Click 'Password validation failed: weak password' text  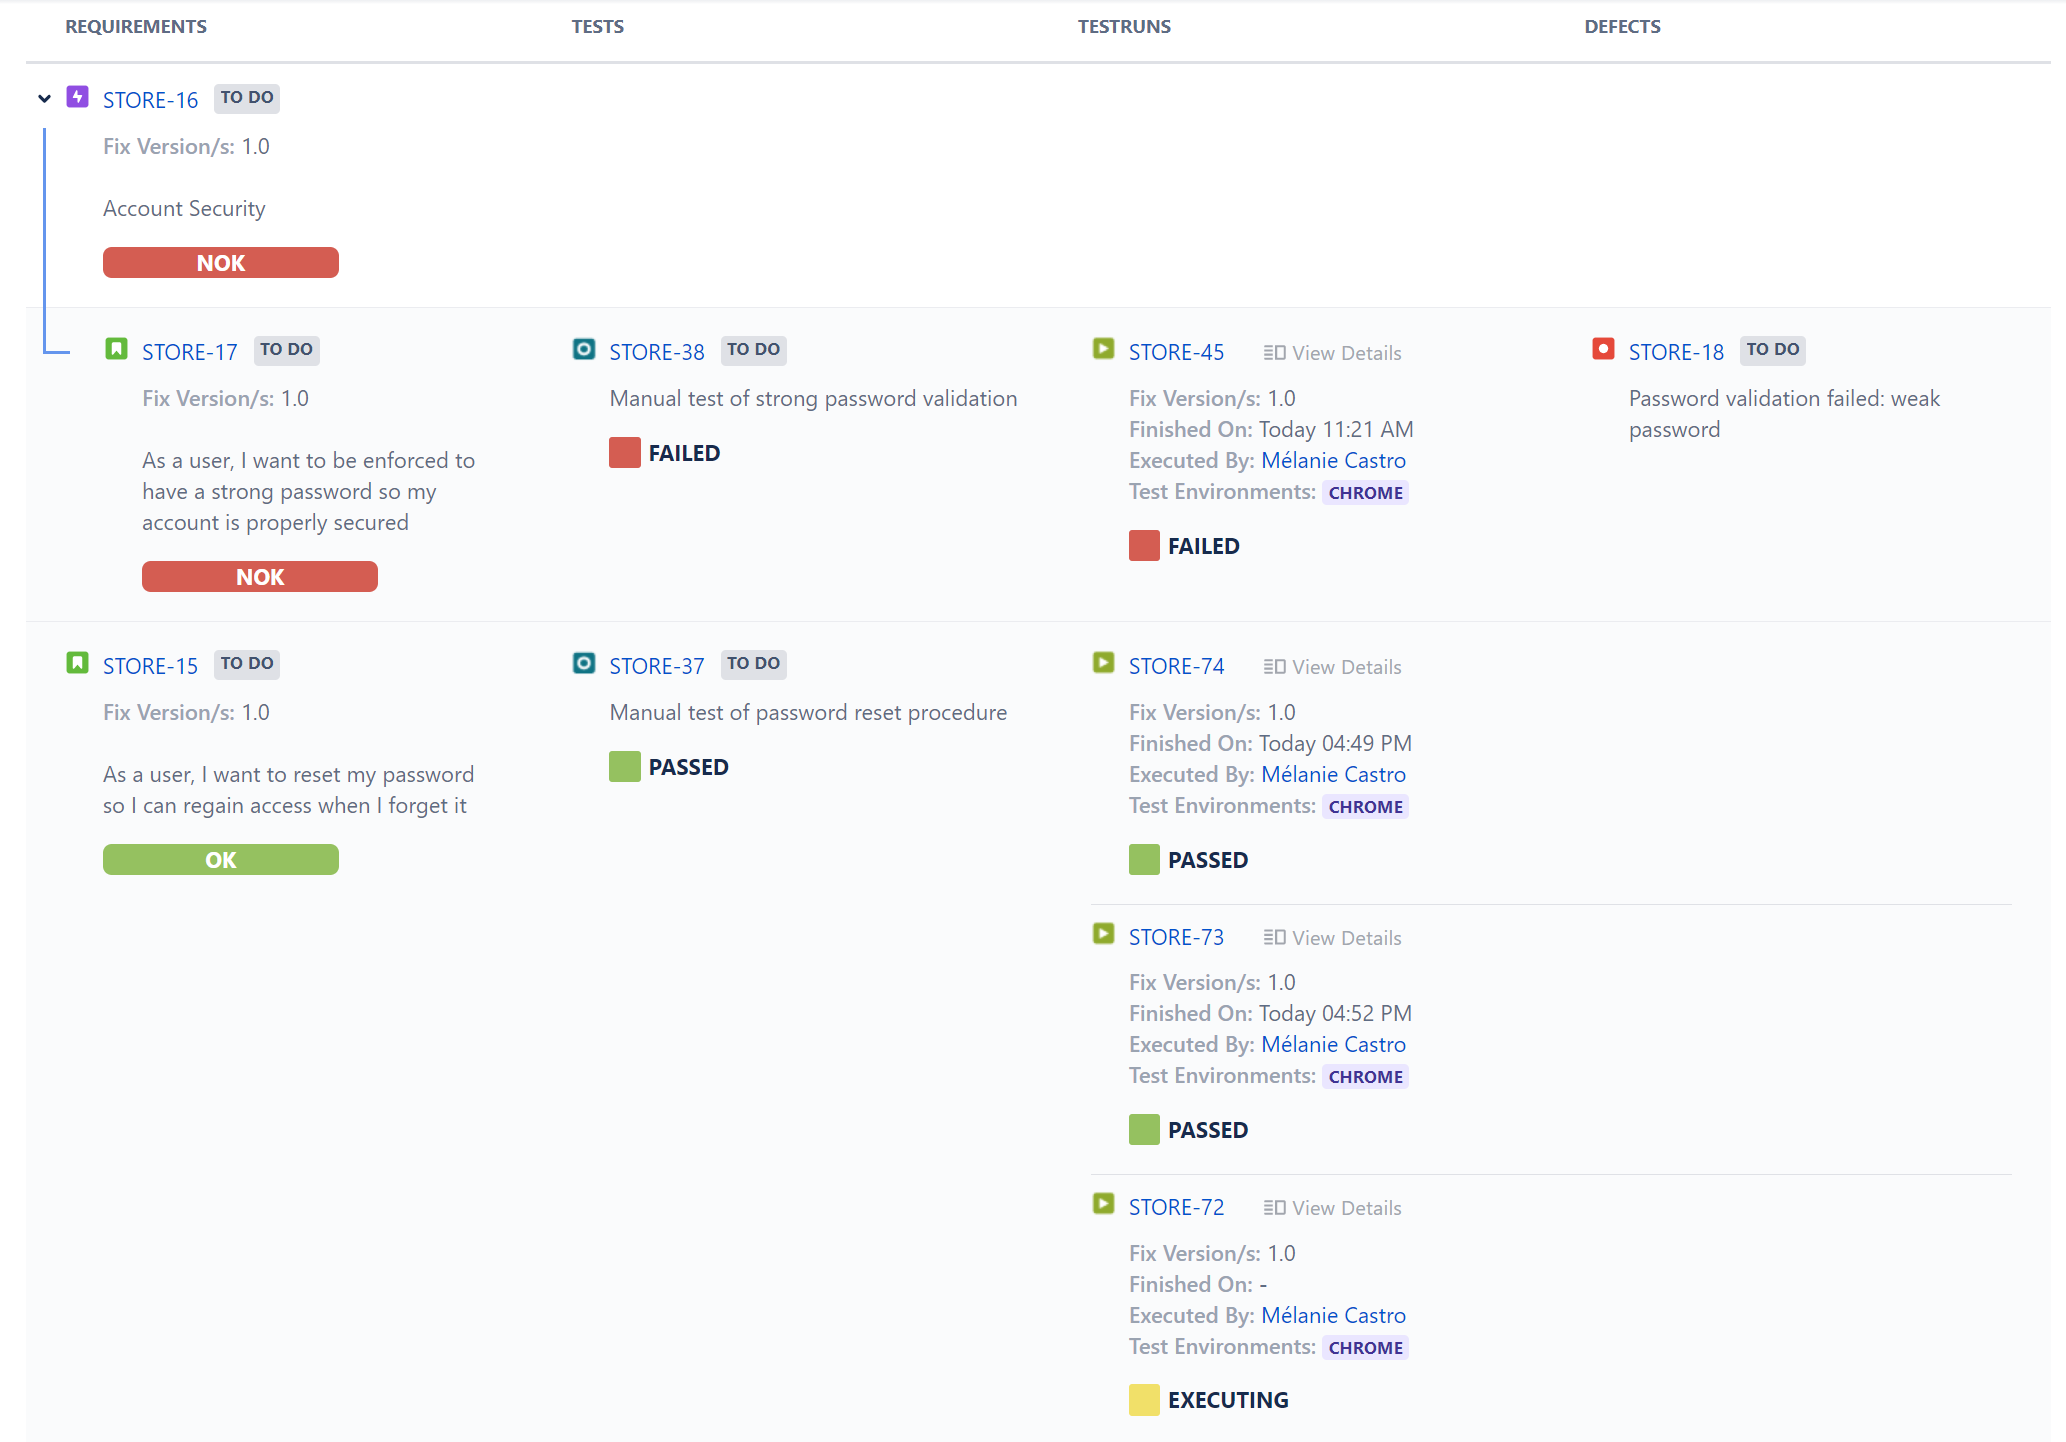[1784, 414]
